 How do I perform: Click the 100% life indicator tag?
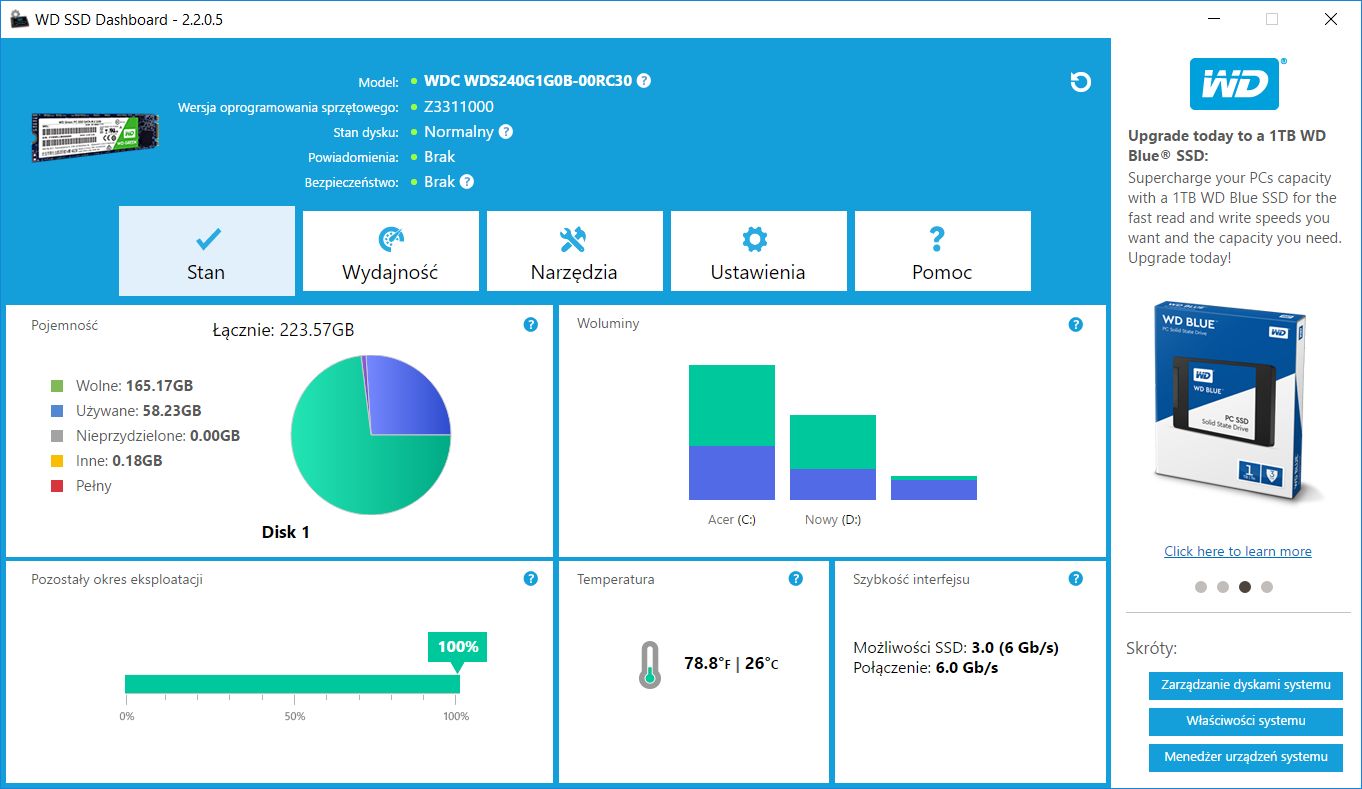coord(458,647)
